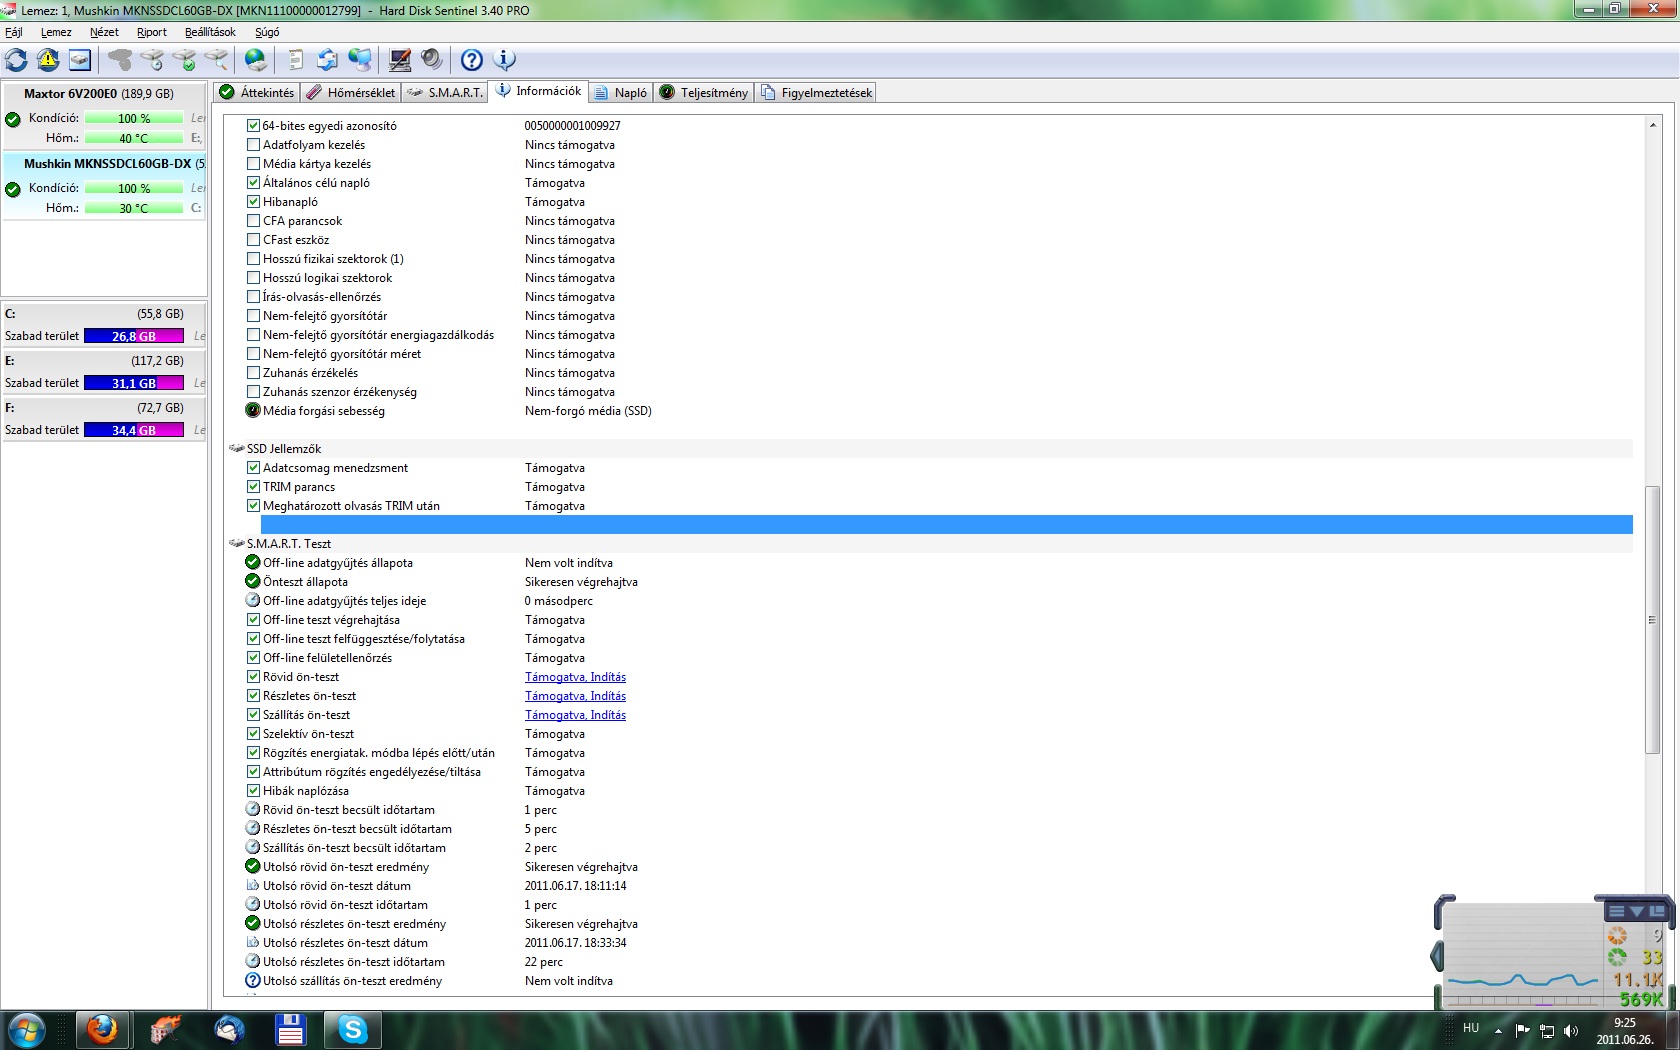Switch to the Teljesítmény tab
The image size is (1680, 1050).
tap(704, 93)
